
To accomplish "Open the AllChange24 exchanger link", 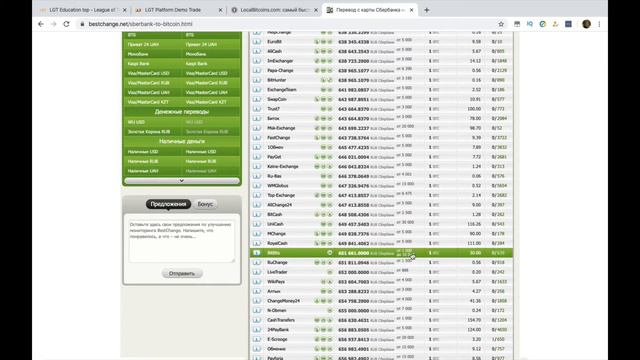I will (280, 205).
